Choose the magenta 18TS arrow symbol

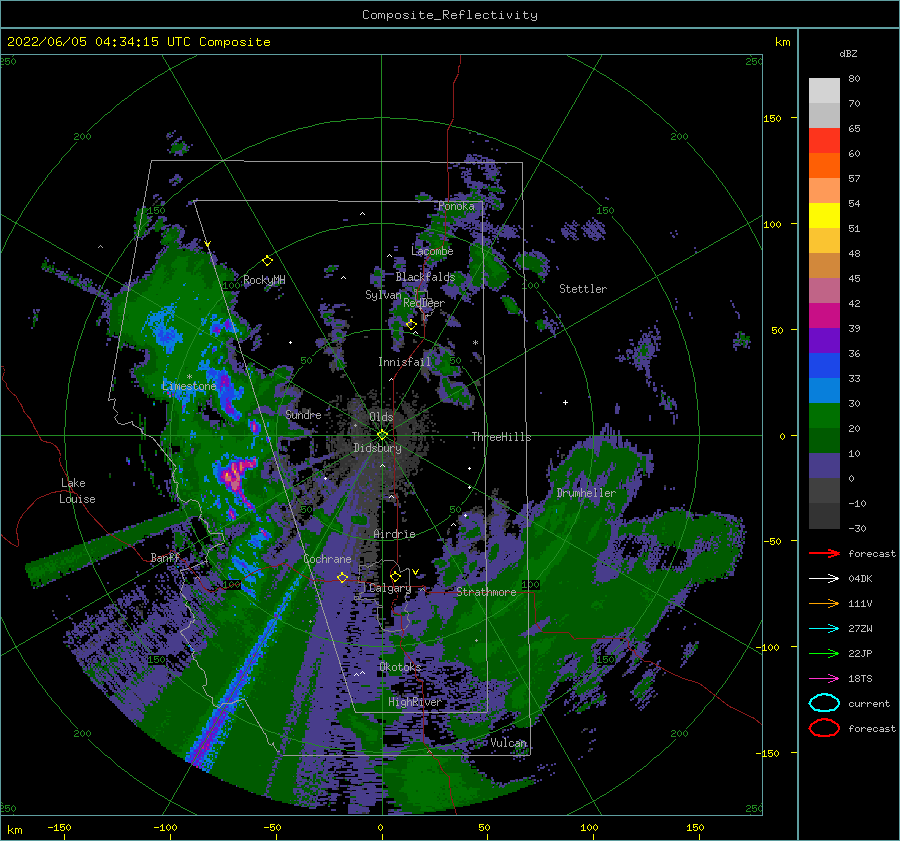pyautogui.click(x=824, y=679)
